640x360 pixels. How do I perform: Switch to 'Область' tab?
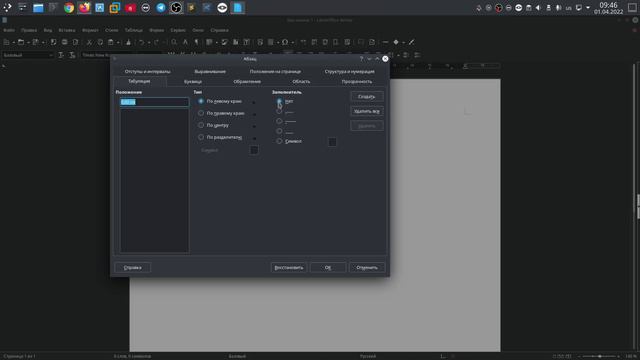click(301, 82)
